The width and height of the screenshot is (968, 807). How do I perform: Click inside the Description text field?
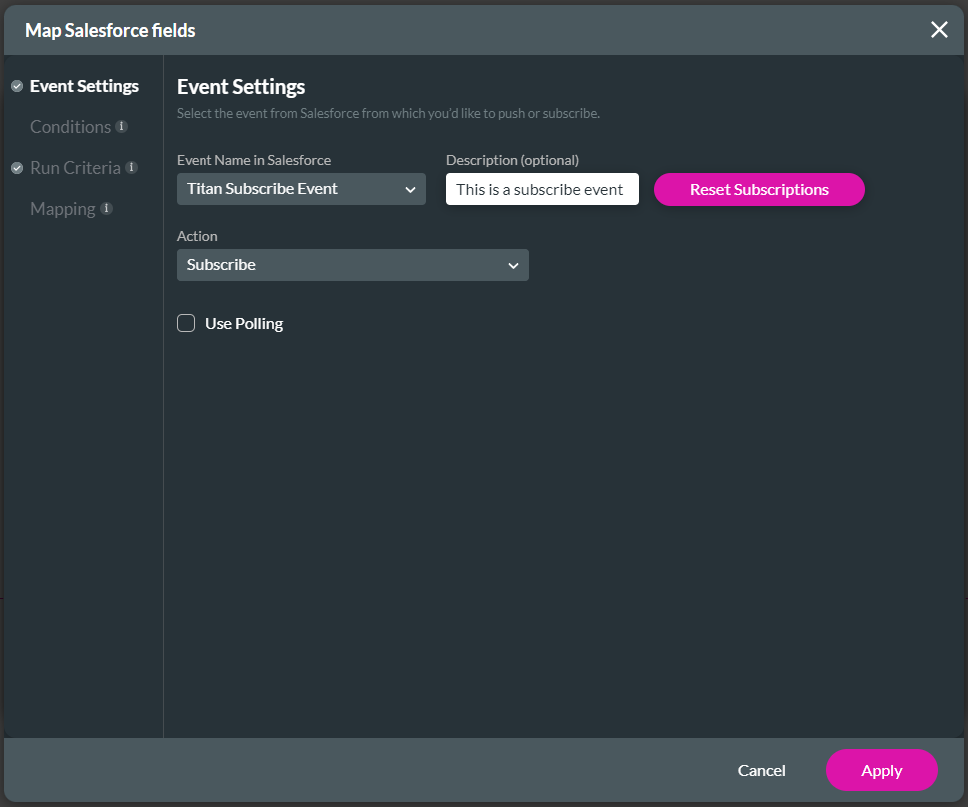[x=542, y=189]
